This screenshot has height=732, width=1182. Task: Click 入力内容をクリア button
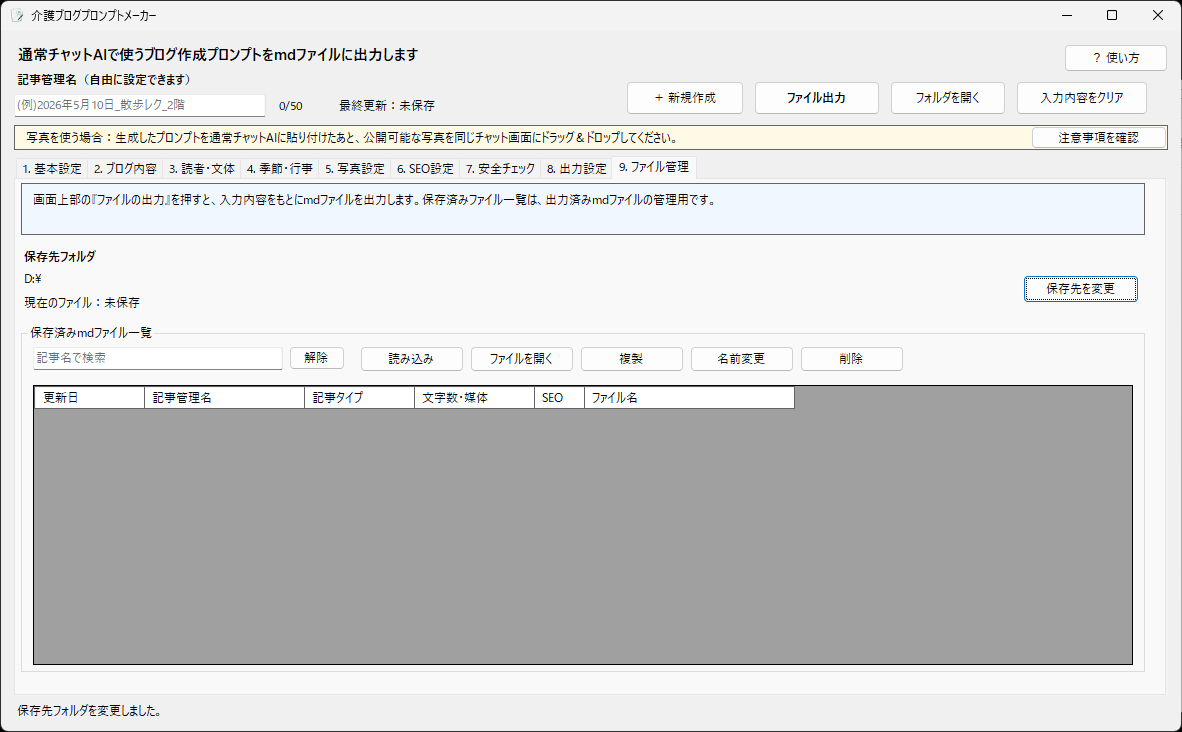click(1082, 98)
